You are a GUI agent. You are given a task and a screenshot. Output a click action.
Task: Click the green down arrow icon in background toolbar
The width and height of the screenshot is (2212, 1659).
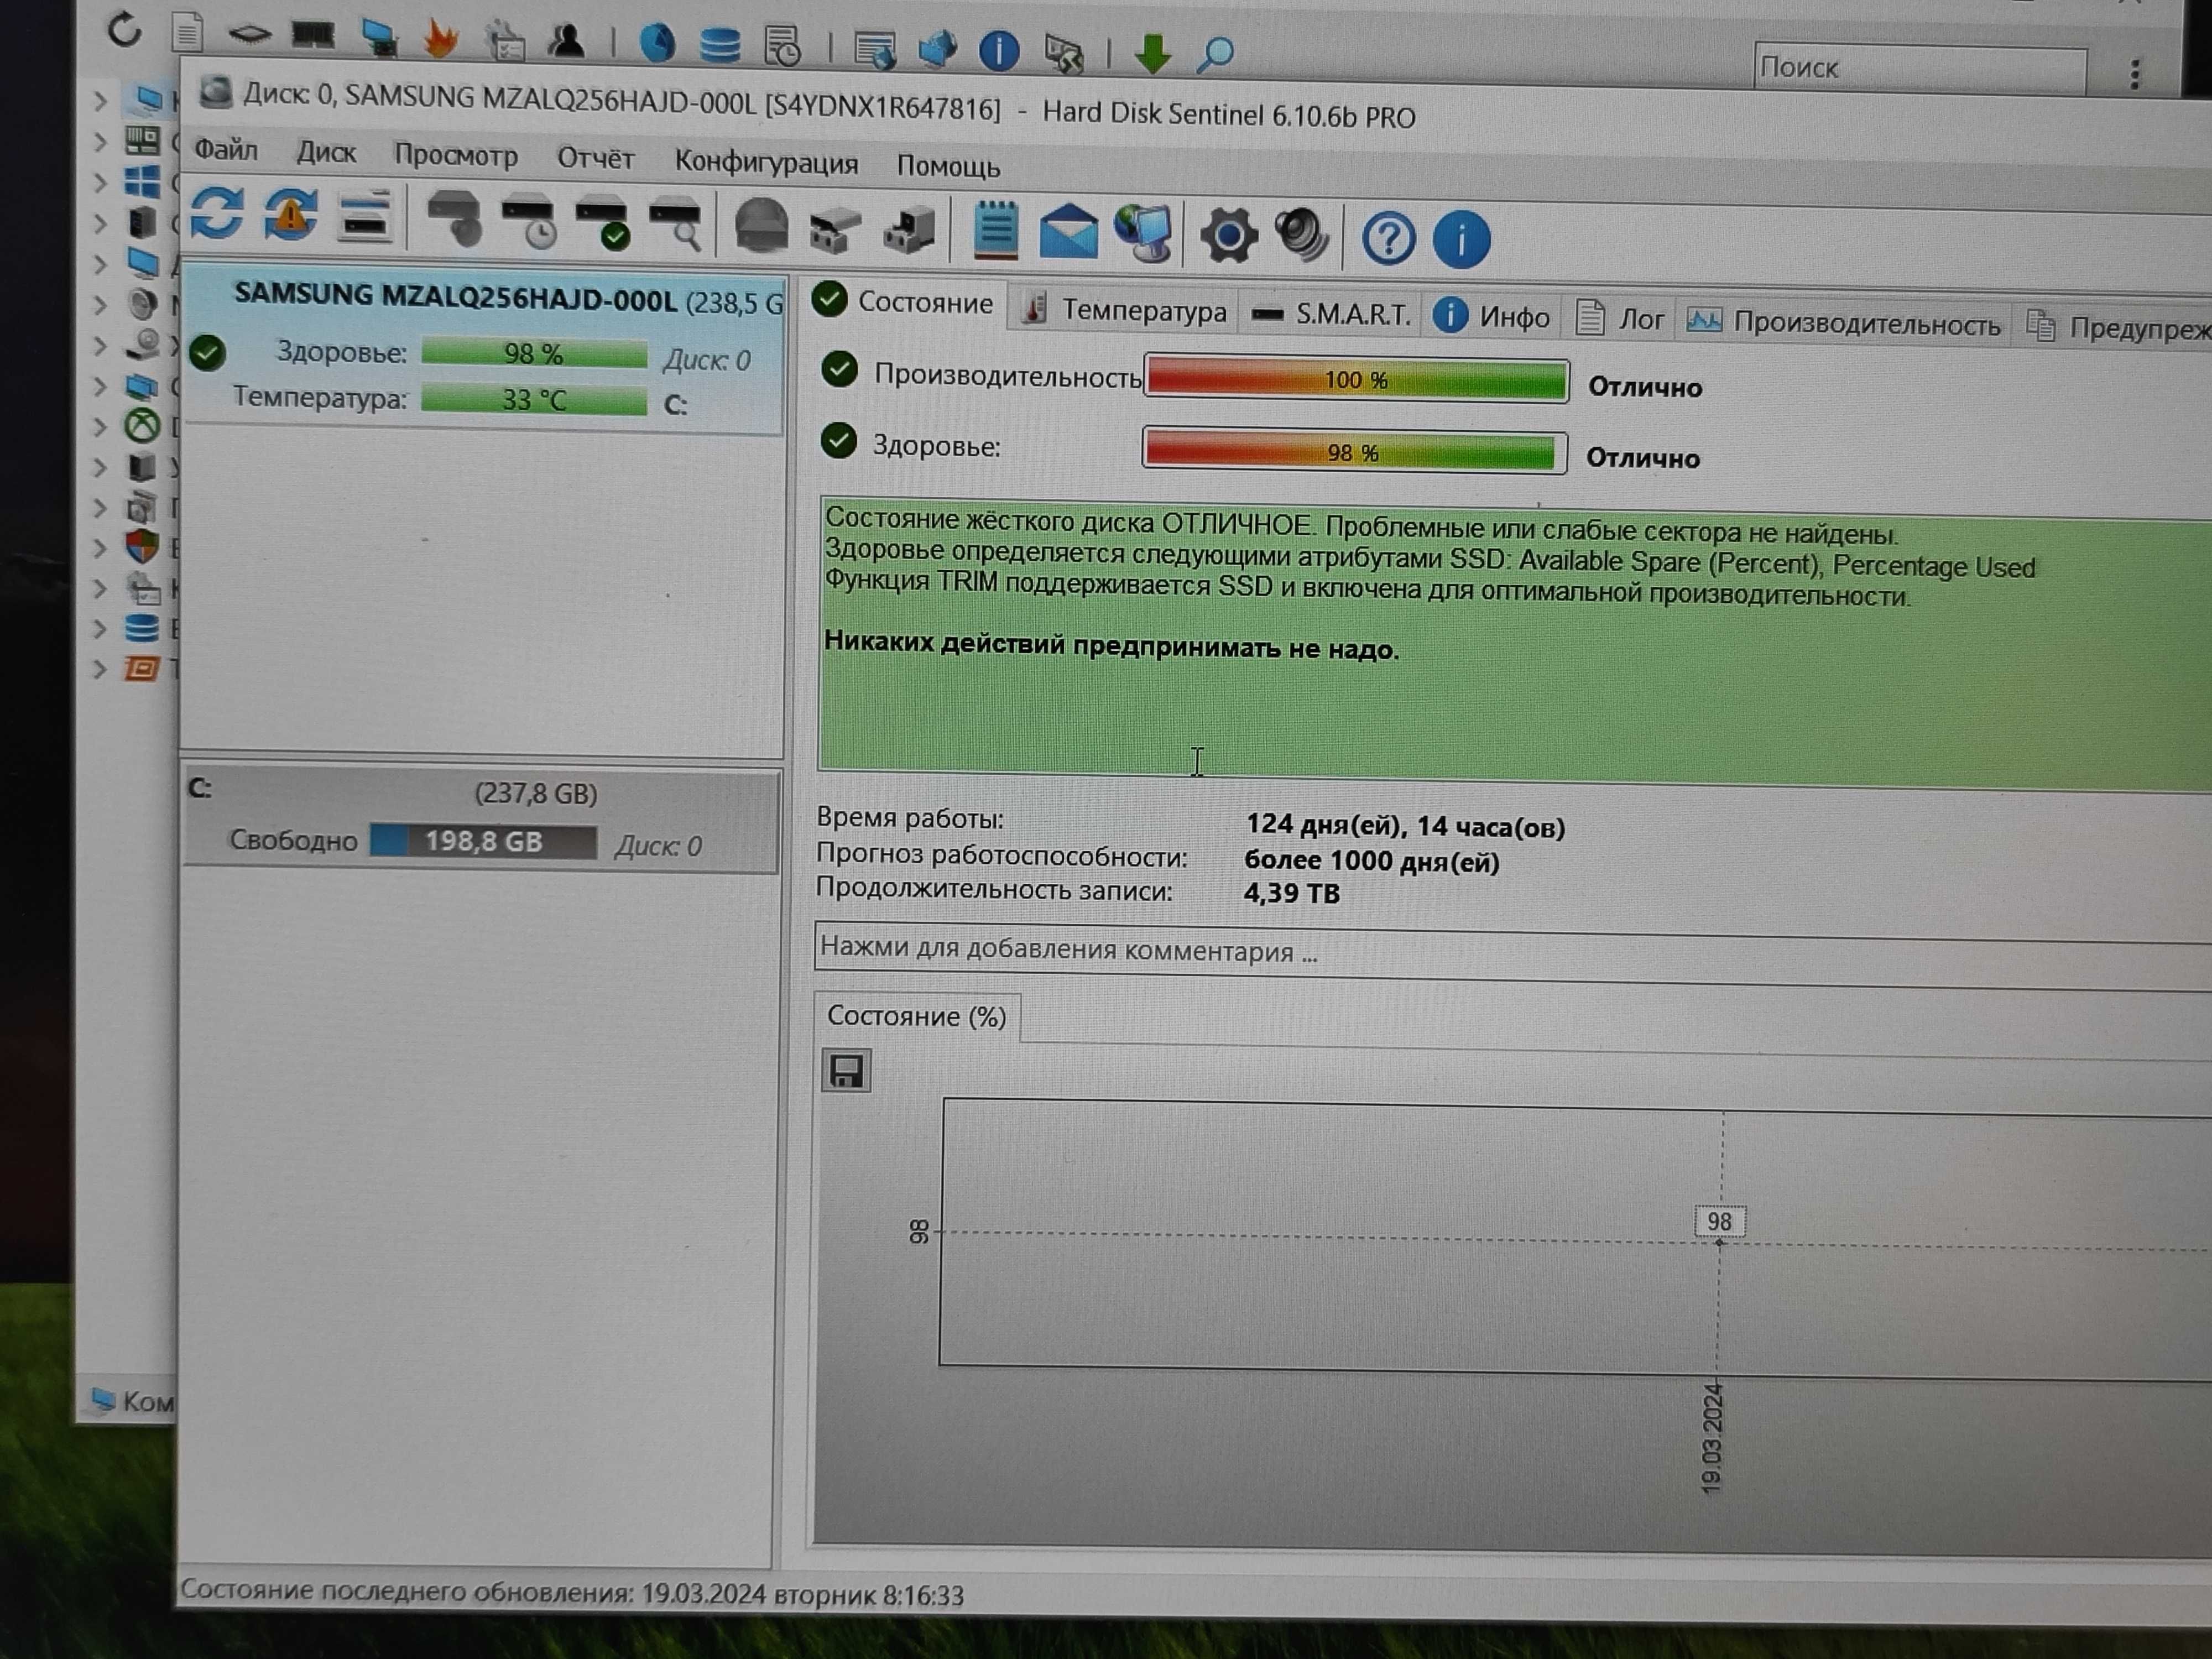click(1153, 53)
